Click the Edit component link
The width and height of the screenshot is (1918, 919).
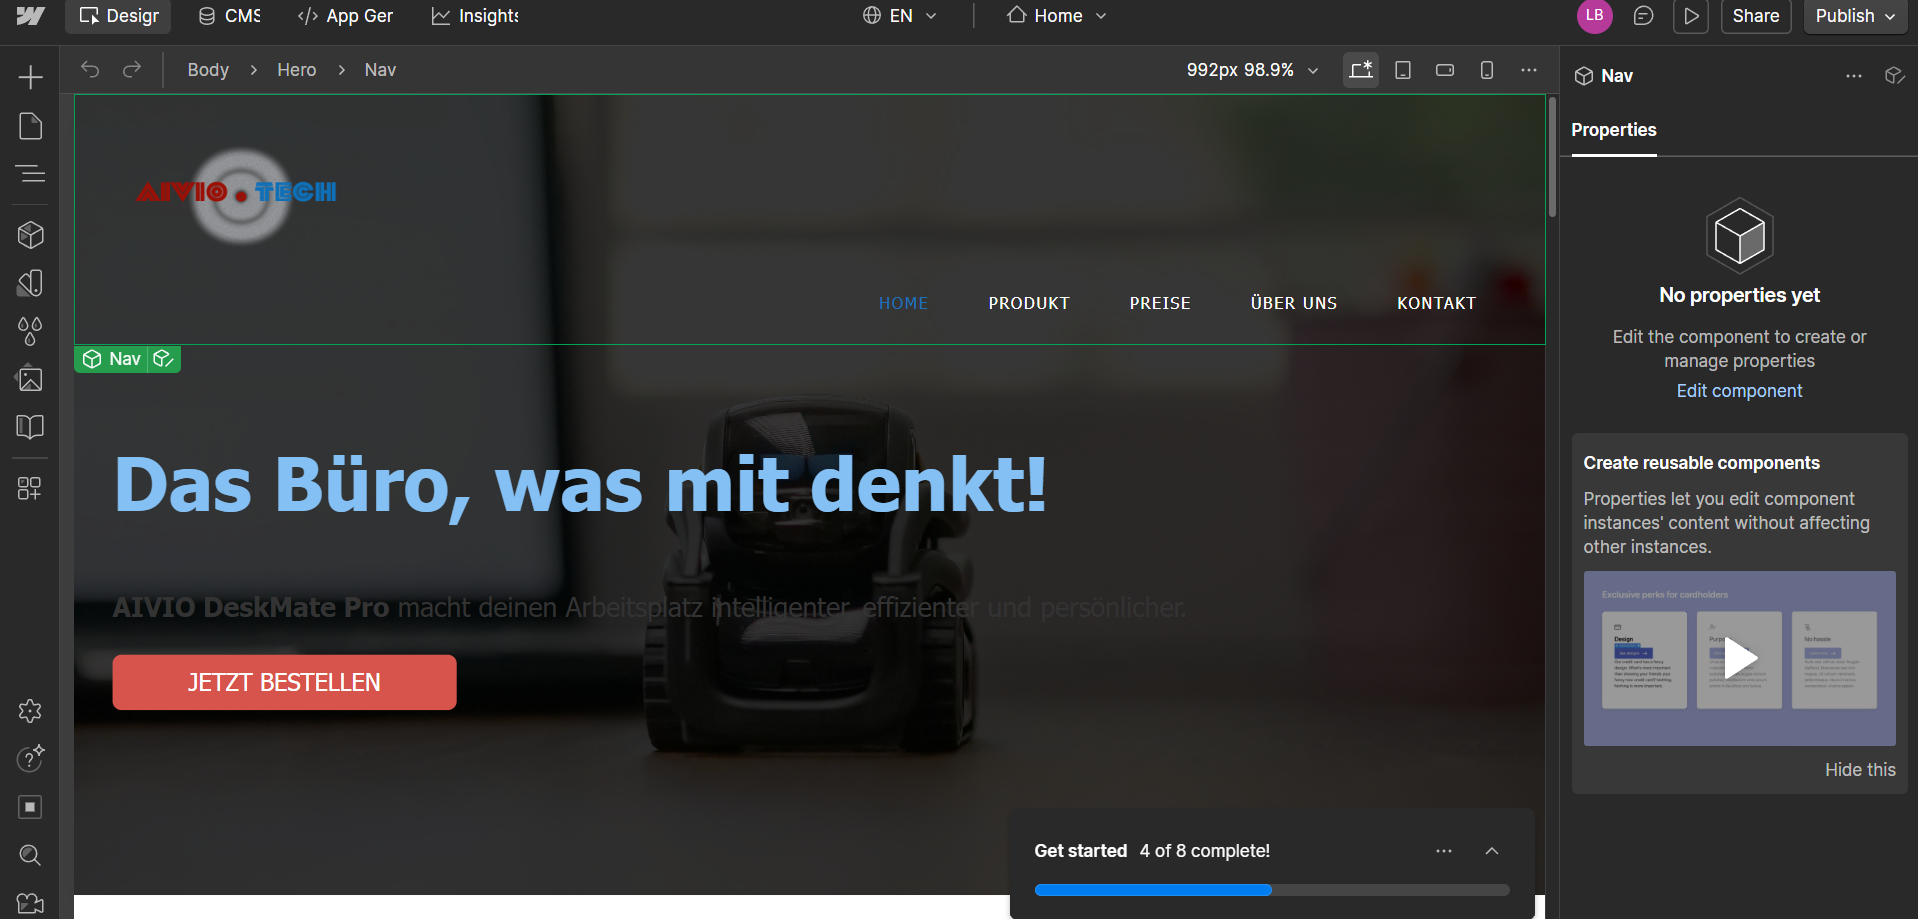1739,391
